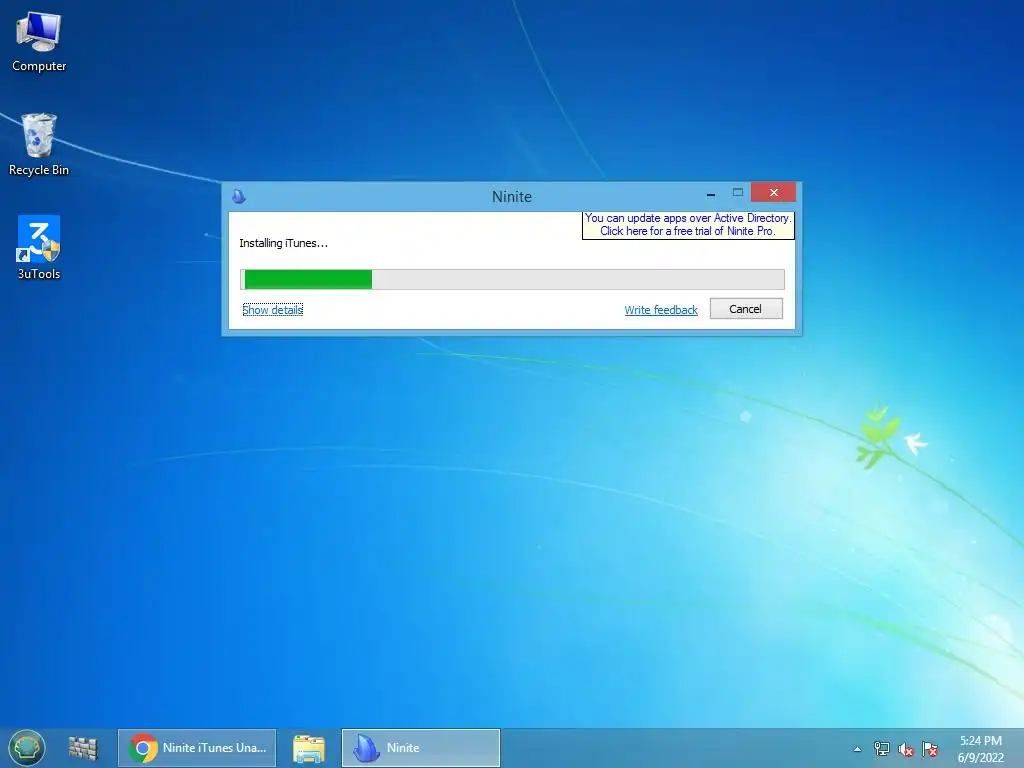Image resolution: width=1024 pixels, height=768 pixels.
Task: Switch to Chrome Ninite iTunes tab in taskbar
Action: coord(197,748)
